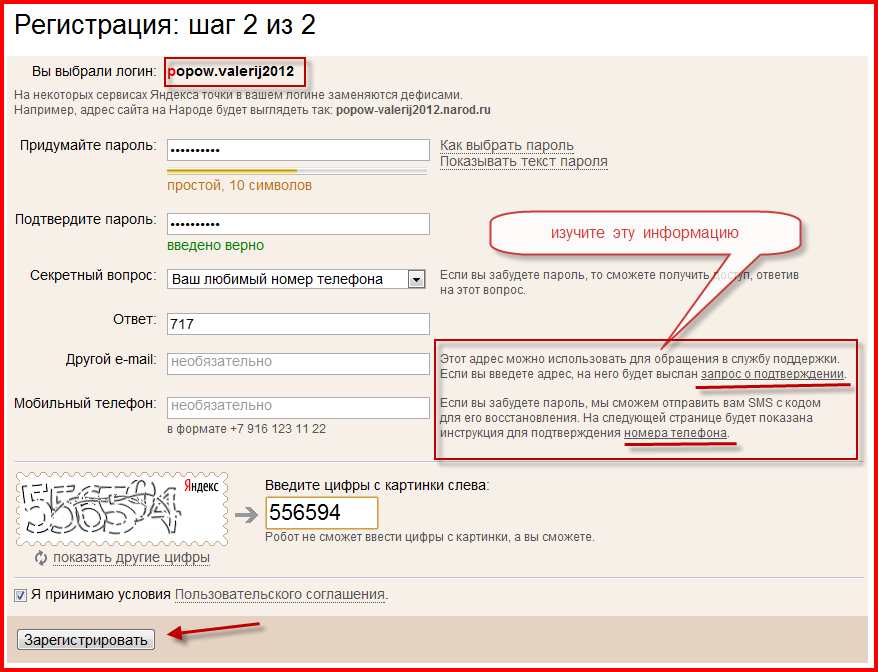Click the Мобильный телефон field
The height and width of the screenshot is (672, 878).
tap(298, 408)
